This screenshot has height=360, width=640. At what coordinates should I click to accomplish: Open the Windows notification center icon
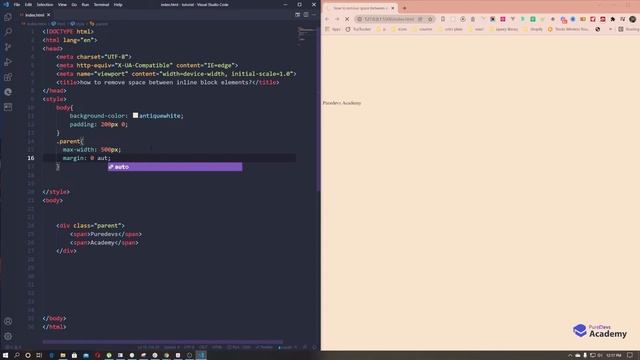[630, 355]
